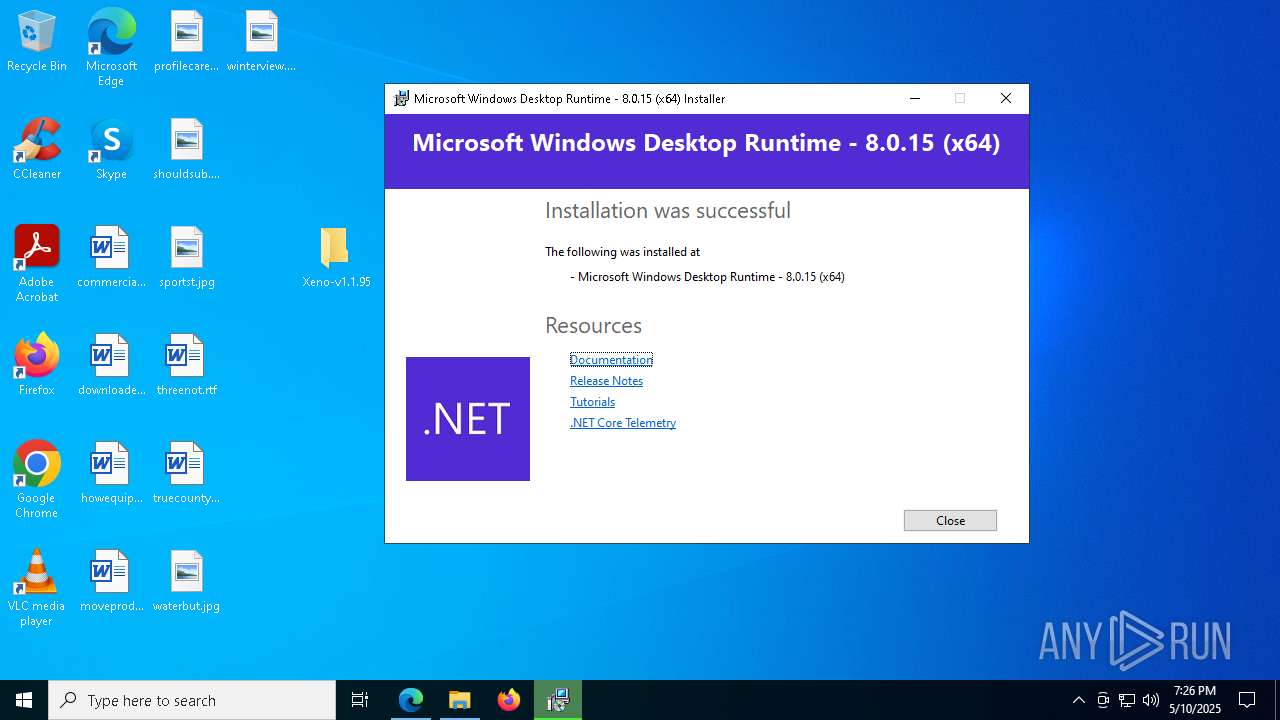Select the Google Chrome desktop shortcut
The height and width of the screenshot is (720, 1280).
coord(37,480)
